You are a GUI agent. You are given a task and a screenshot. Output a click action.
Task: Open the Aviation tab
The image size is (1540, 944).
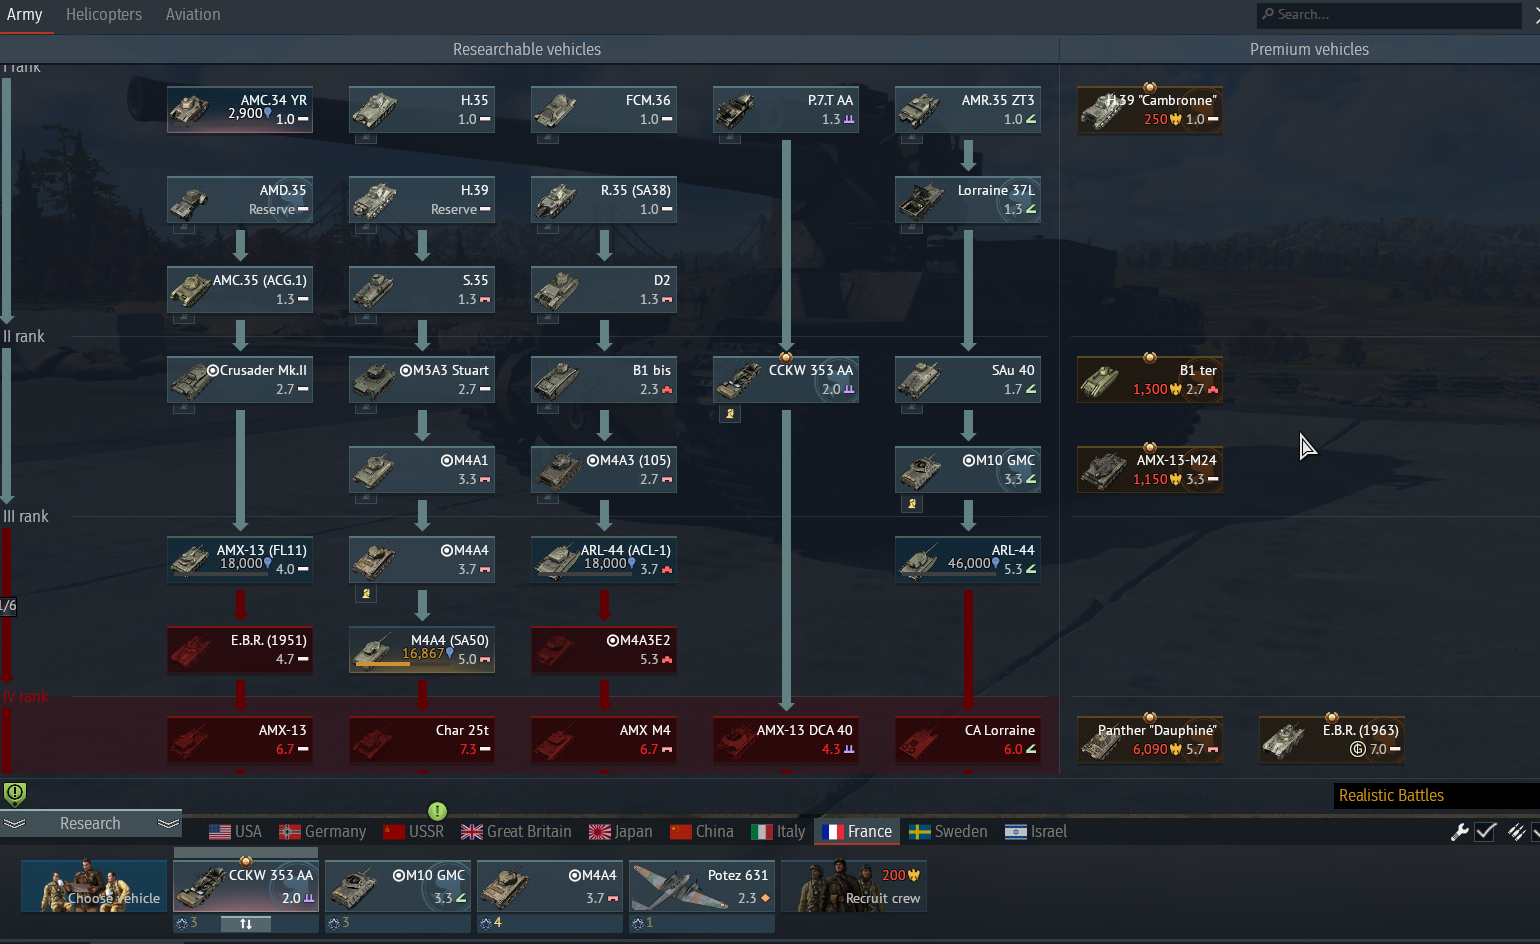pyautogui.click(x=193, y=15)
